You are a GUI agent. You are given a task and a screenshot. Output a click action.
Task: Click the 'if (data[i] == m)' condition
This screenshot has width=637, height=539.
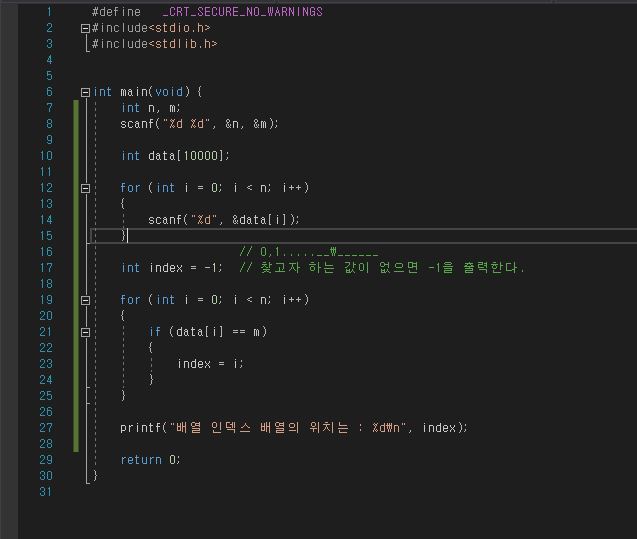click(208, 332)
